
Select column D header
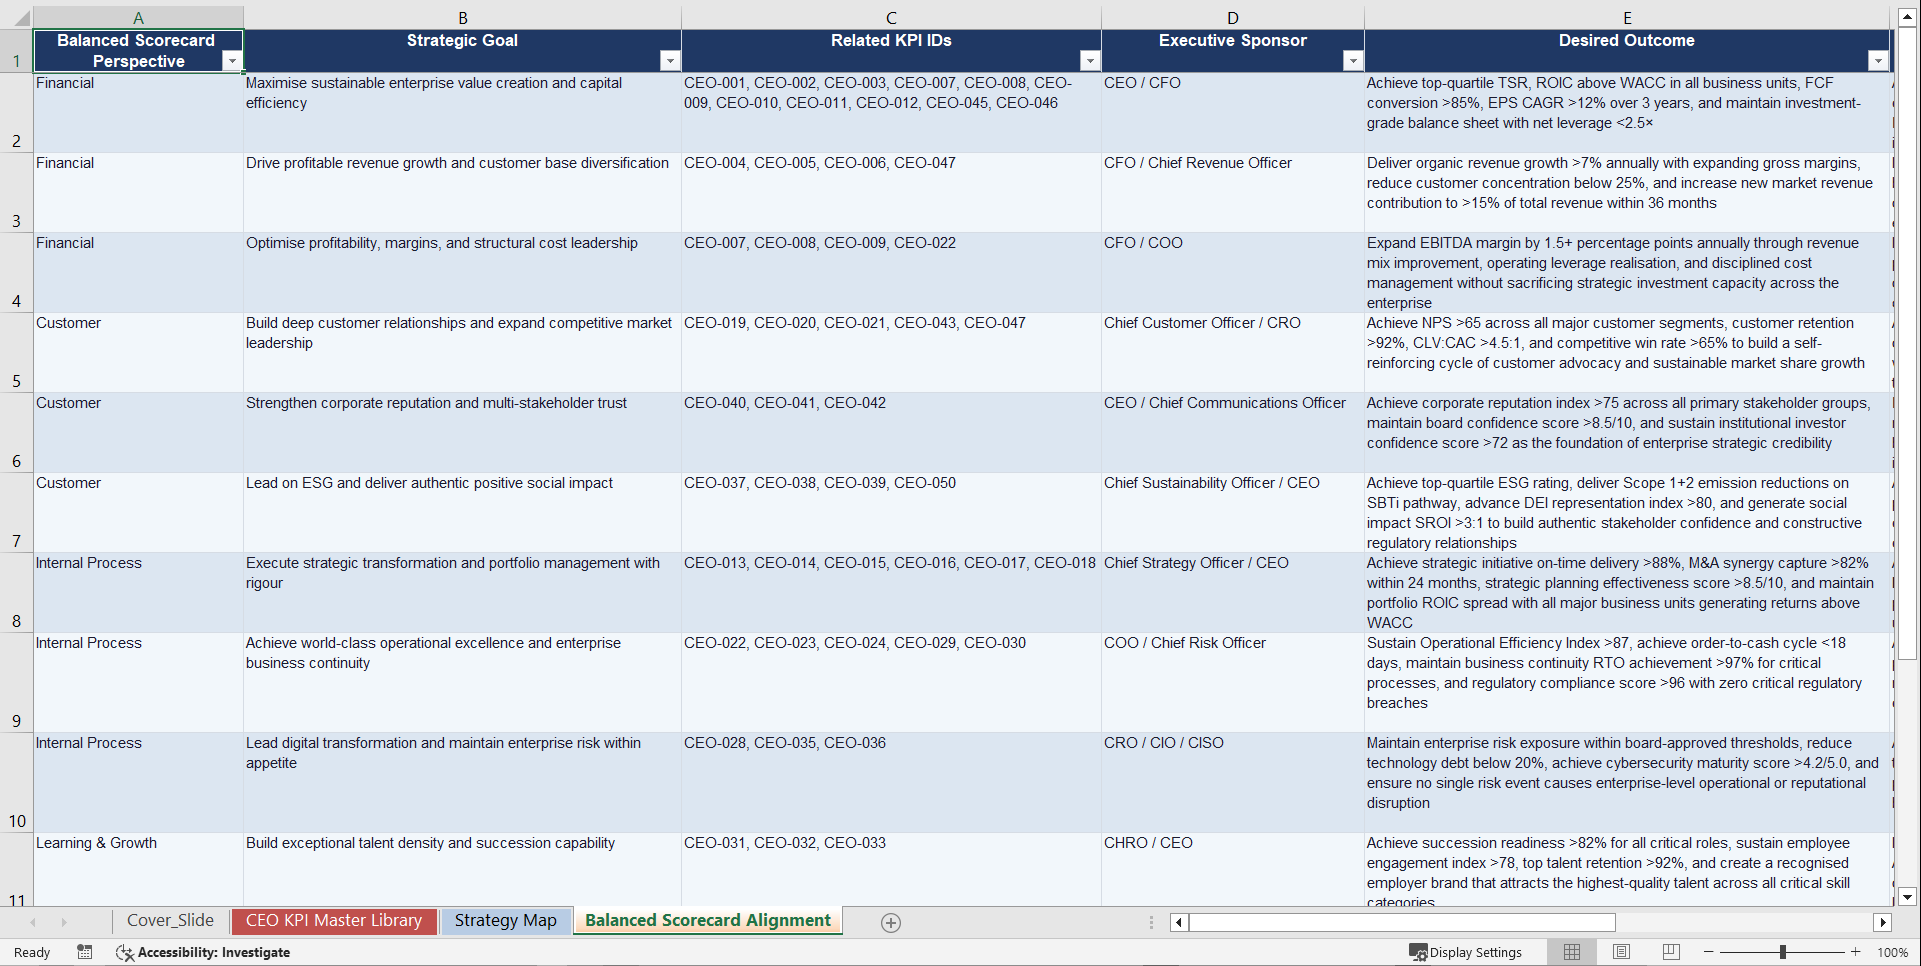click(x=1232, y=18)
